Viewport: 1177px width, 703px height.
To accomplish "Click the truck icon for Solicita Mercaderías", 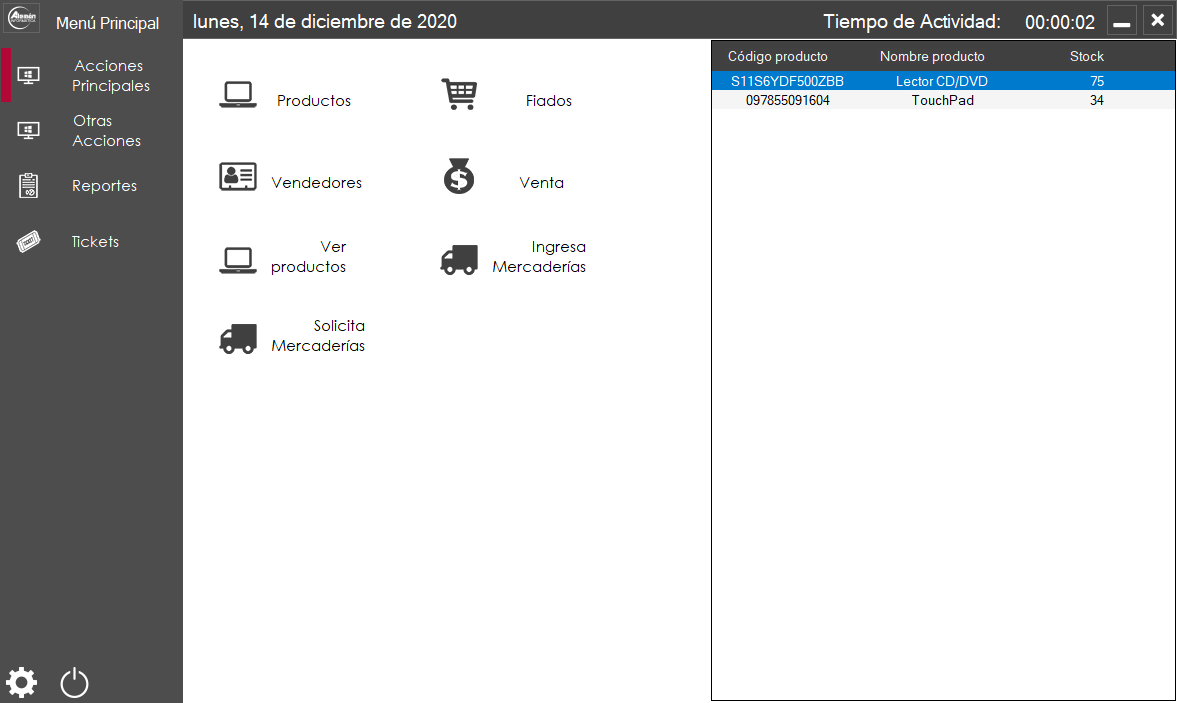I will coord(238,338).
